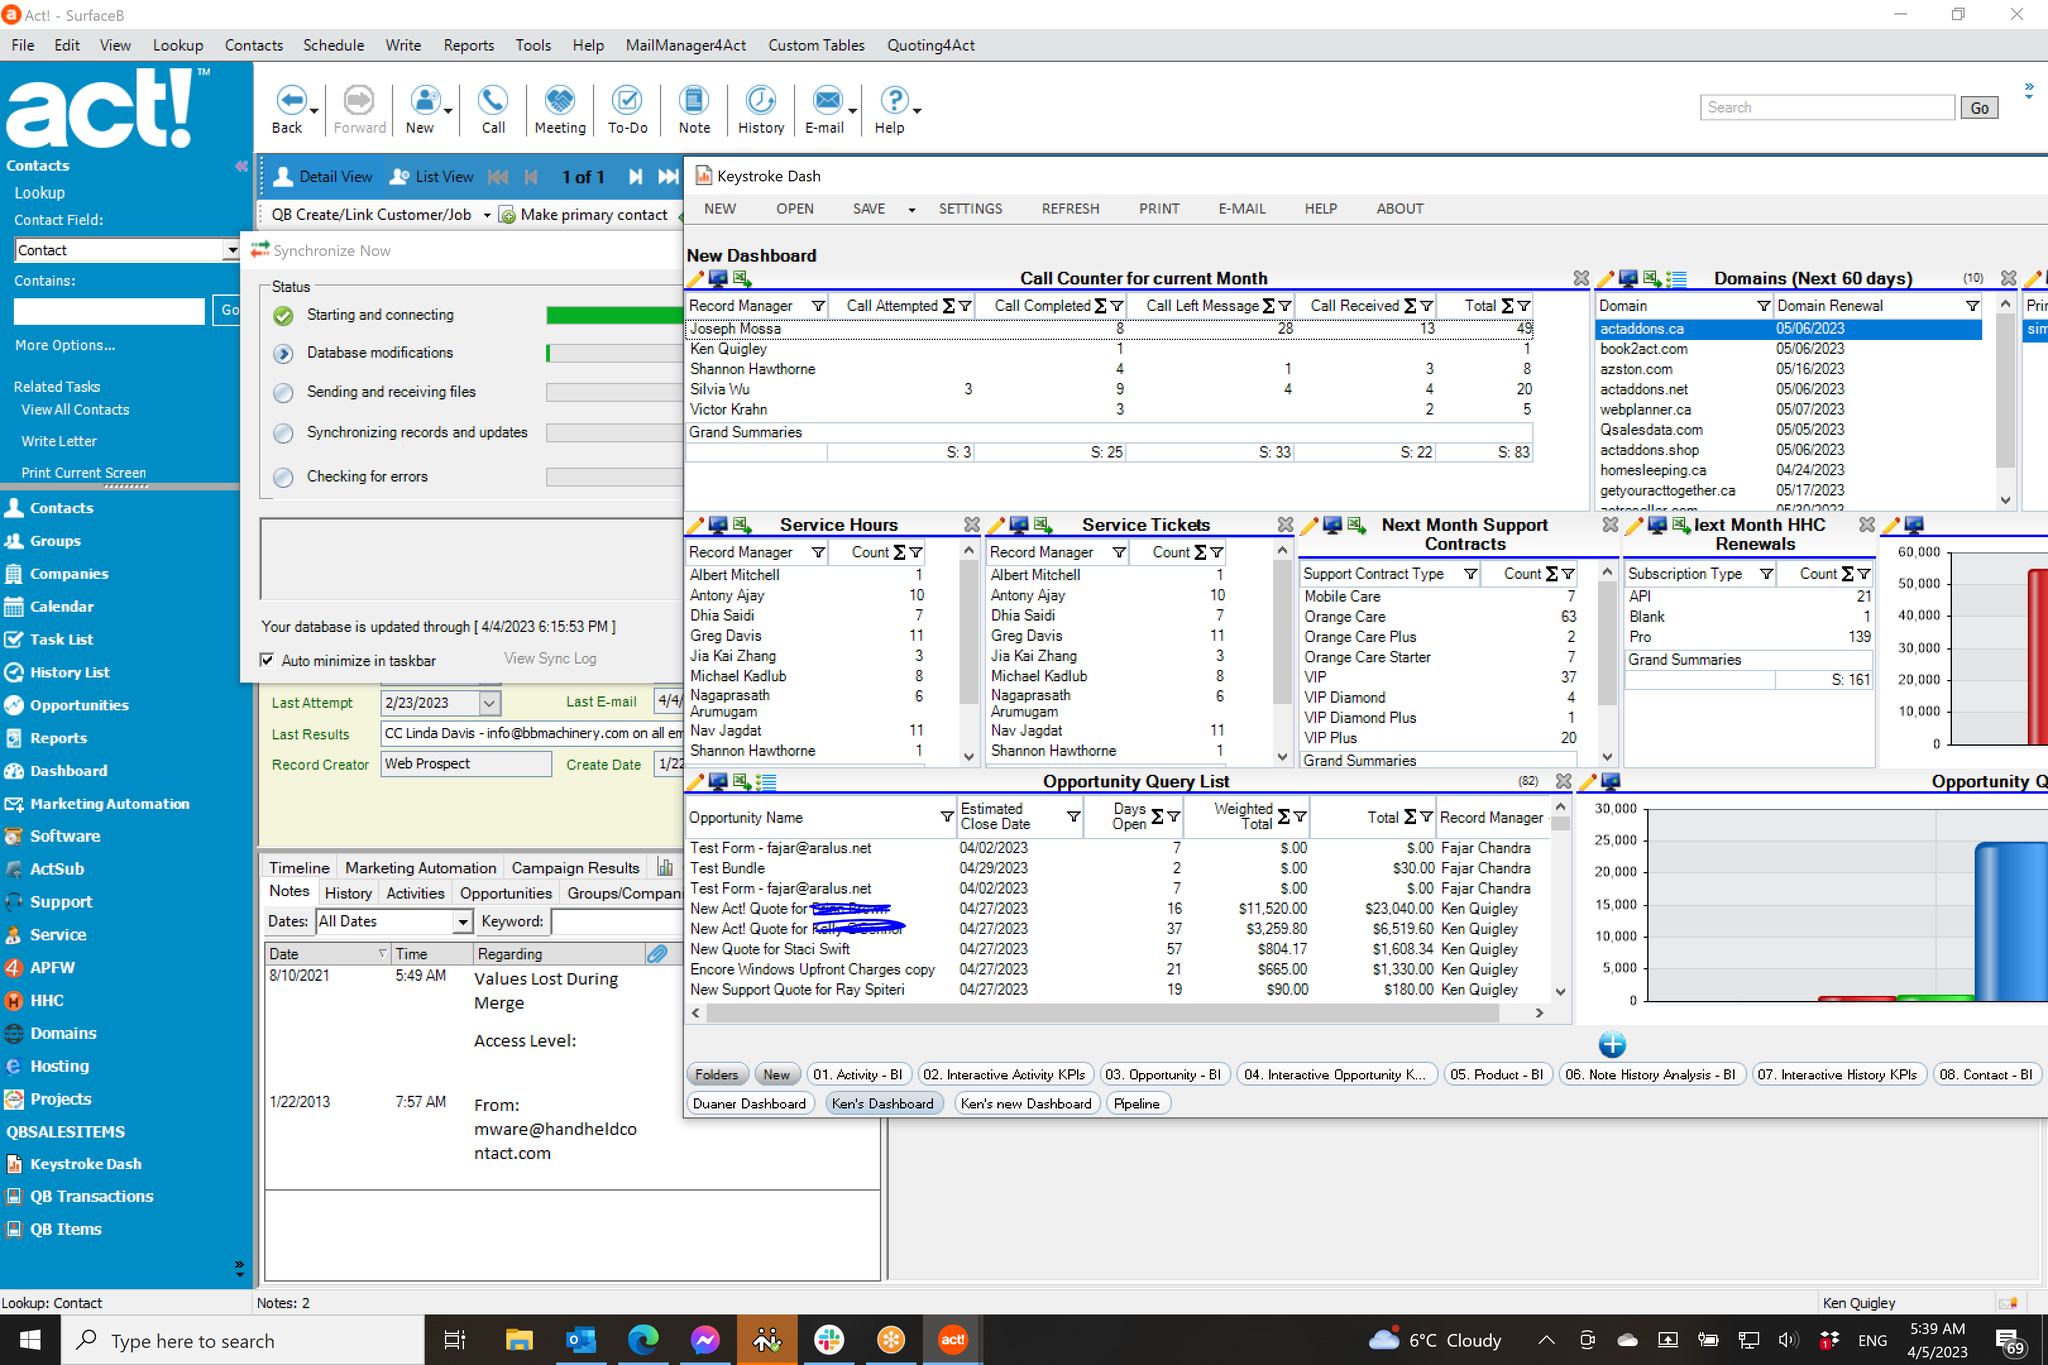Click list icon on Domains widget

click(x=1677, y=279)
